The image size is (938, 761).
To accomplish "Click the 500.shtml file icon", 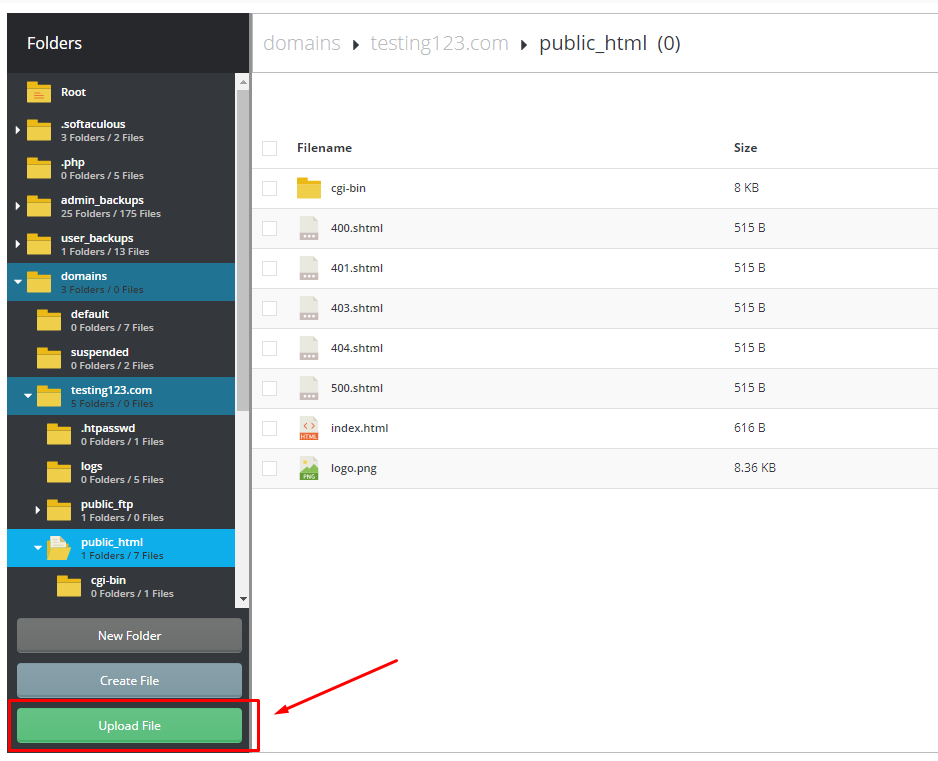I will click(x=309, y=388).
